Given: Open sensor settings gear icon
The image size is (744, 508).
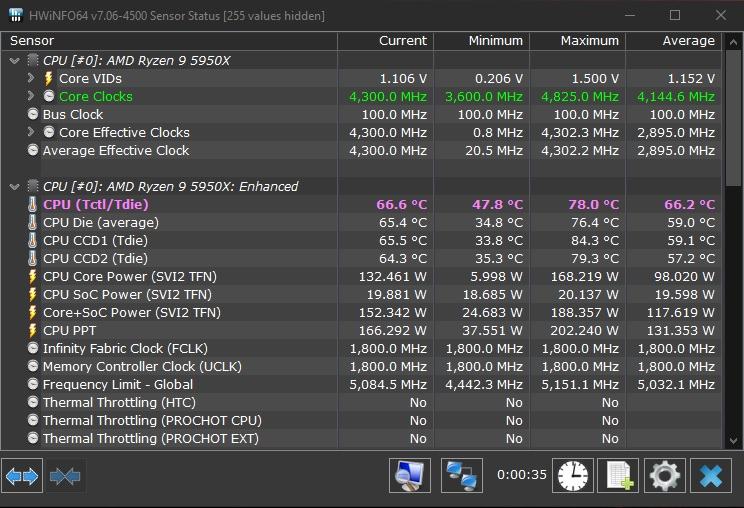Looking at the screenshot, I should click(x=664, y=475).
